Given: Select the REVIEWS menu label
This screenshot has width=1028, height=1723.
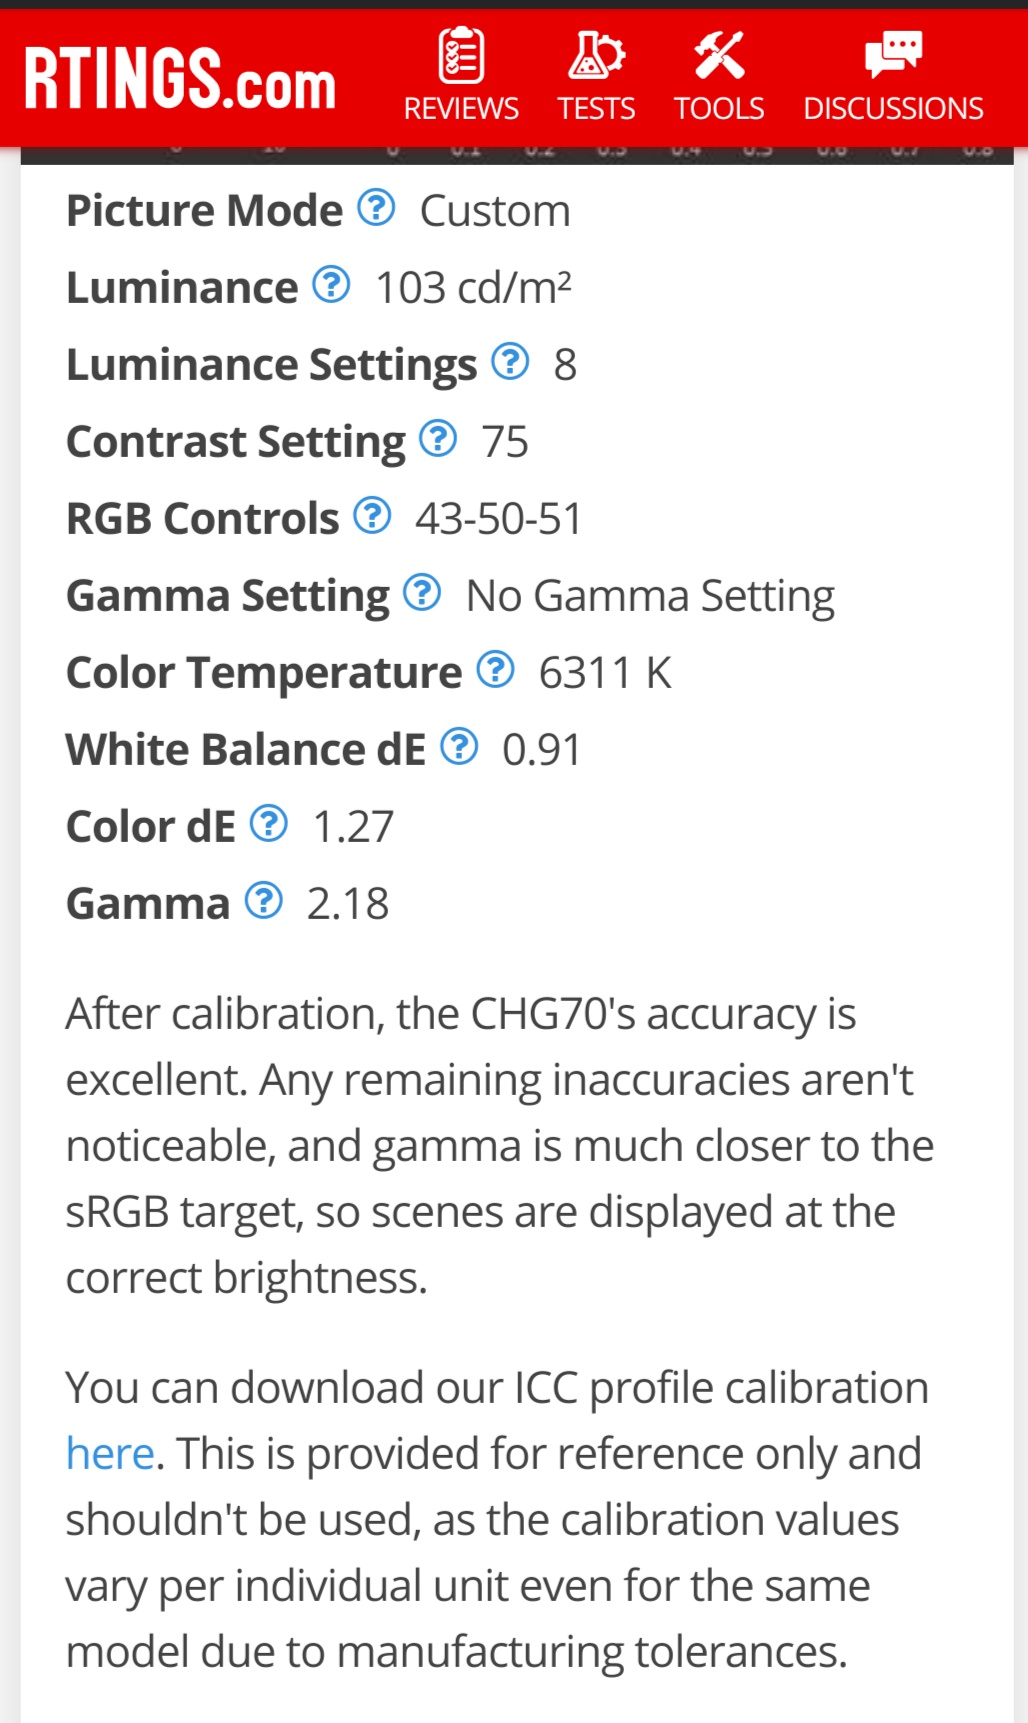Looking at the screenshot, I should tap(461, 108).
